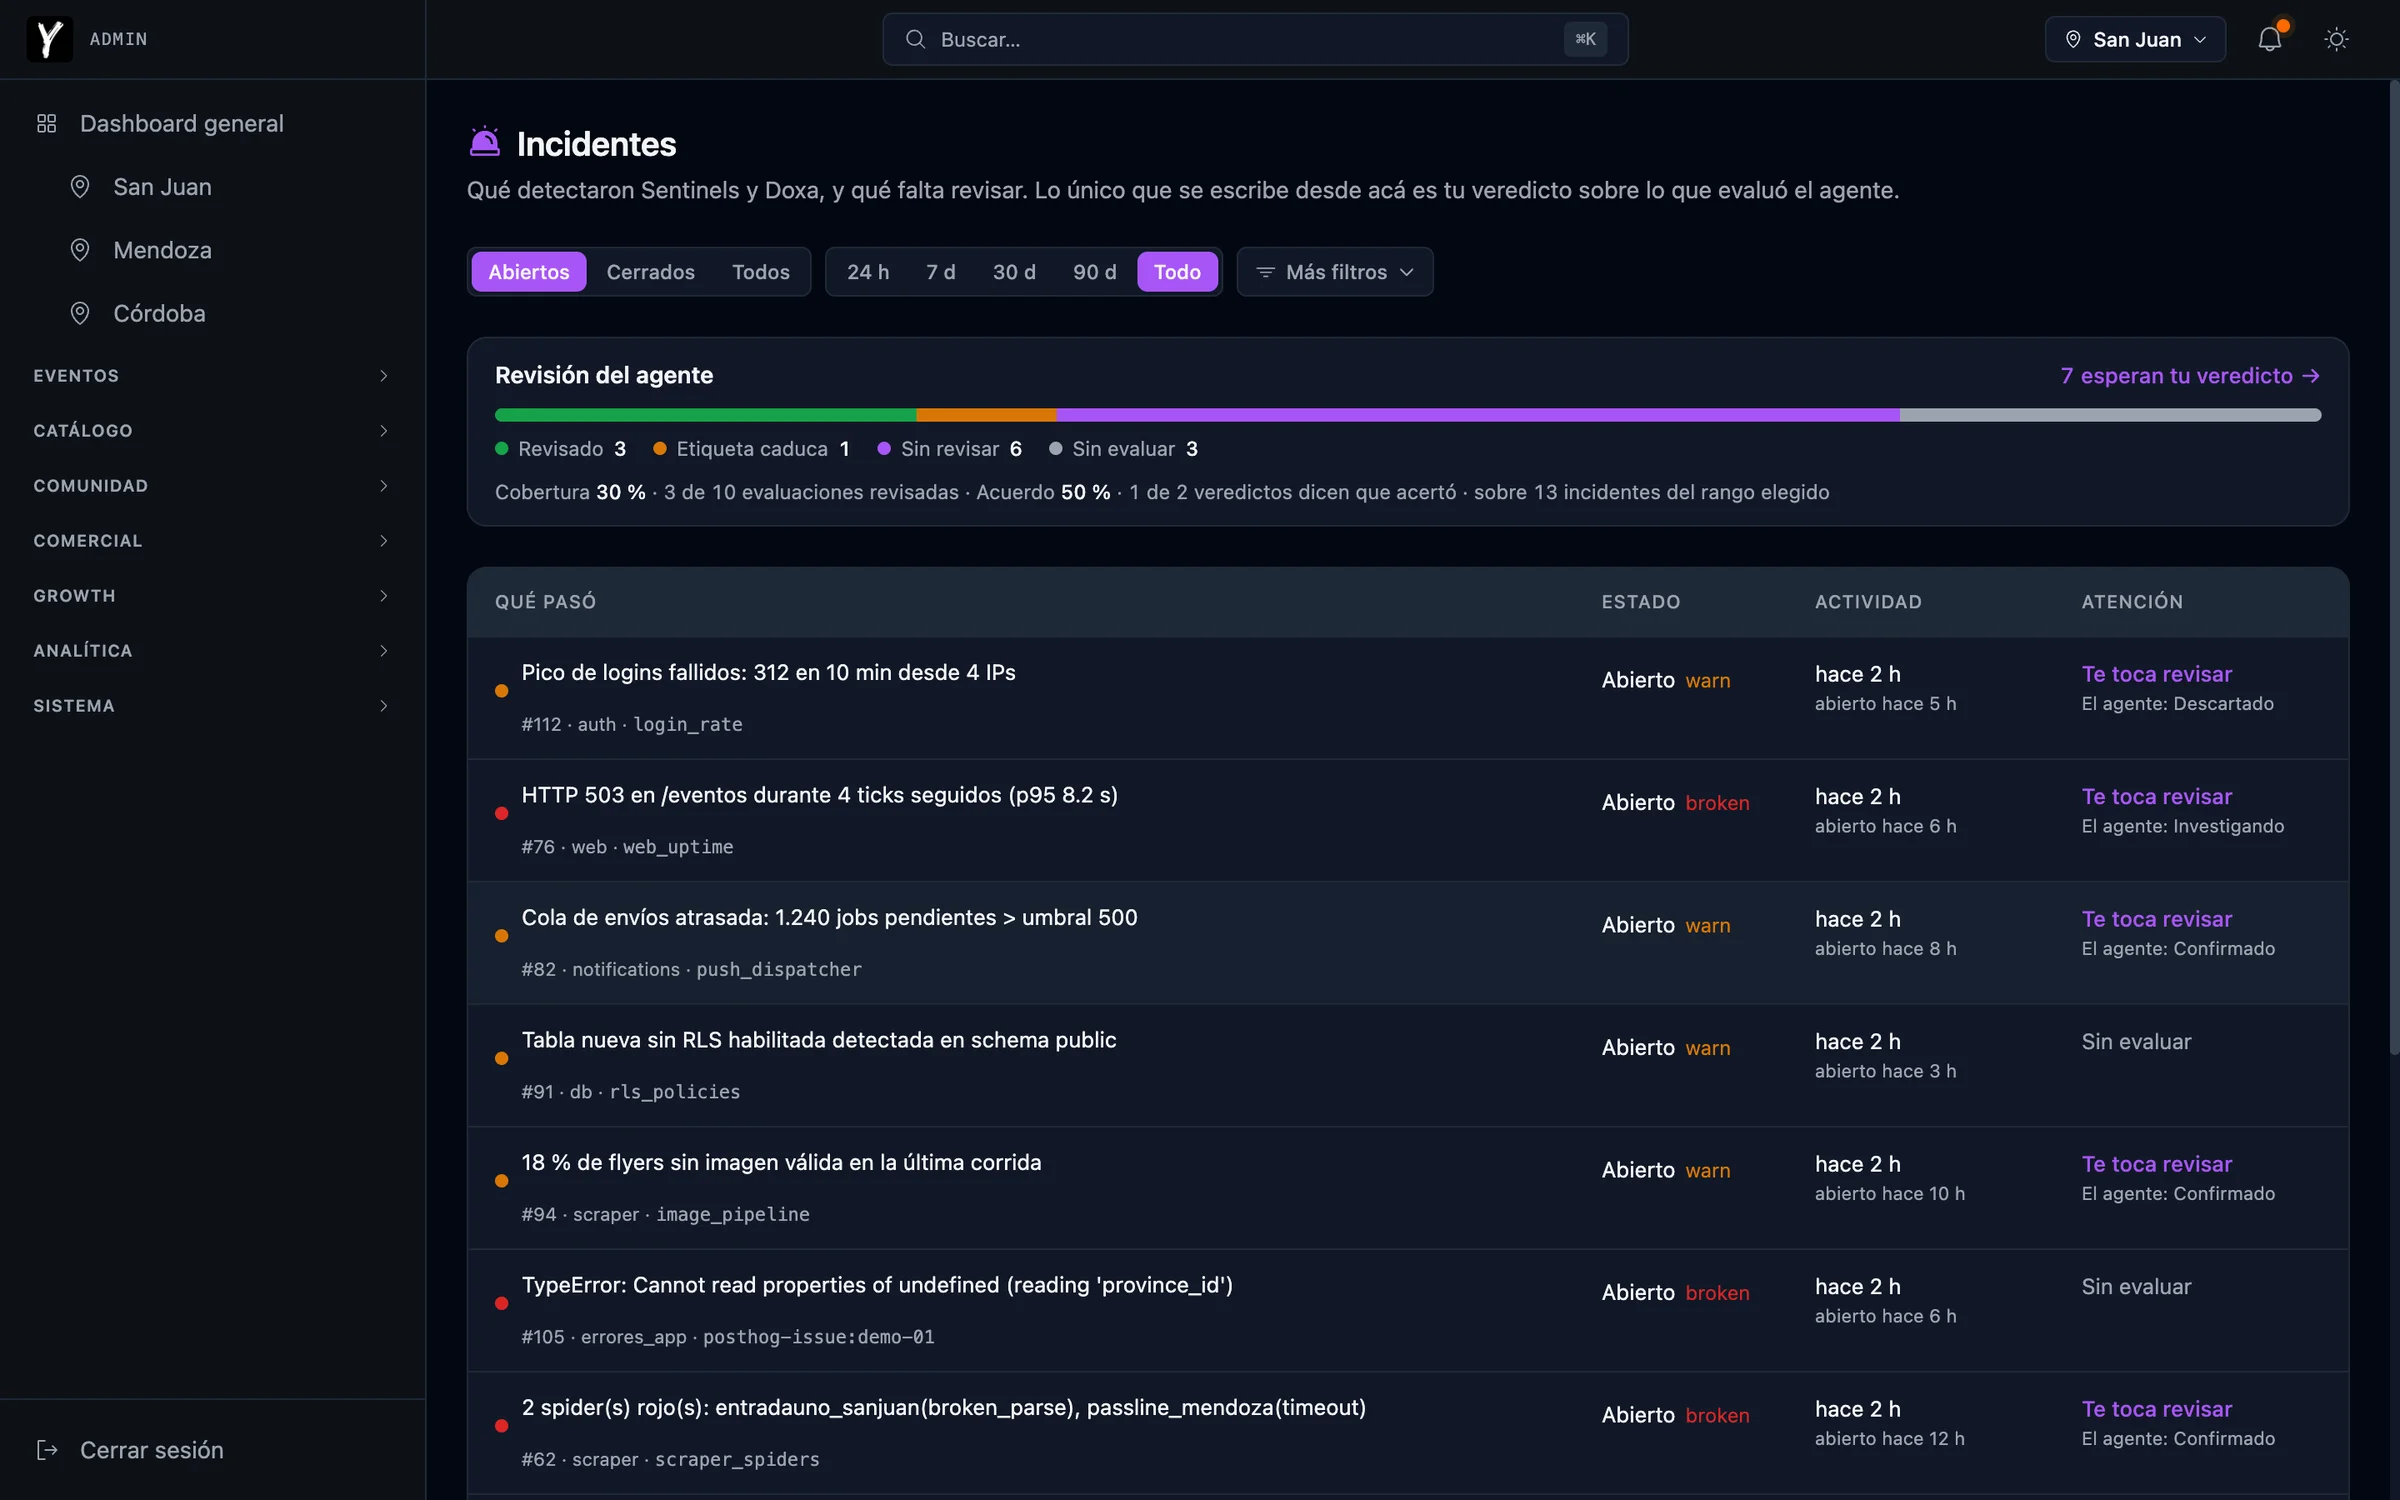Screen dimensions: 2400x1500
Task: Toggle light theme with the sun icon
Action: point(2336,39)
